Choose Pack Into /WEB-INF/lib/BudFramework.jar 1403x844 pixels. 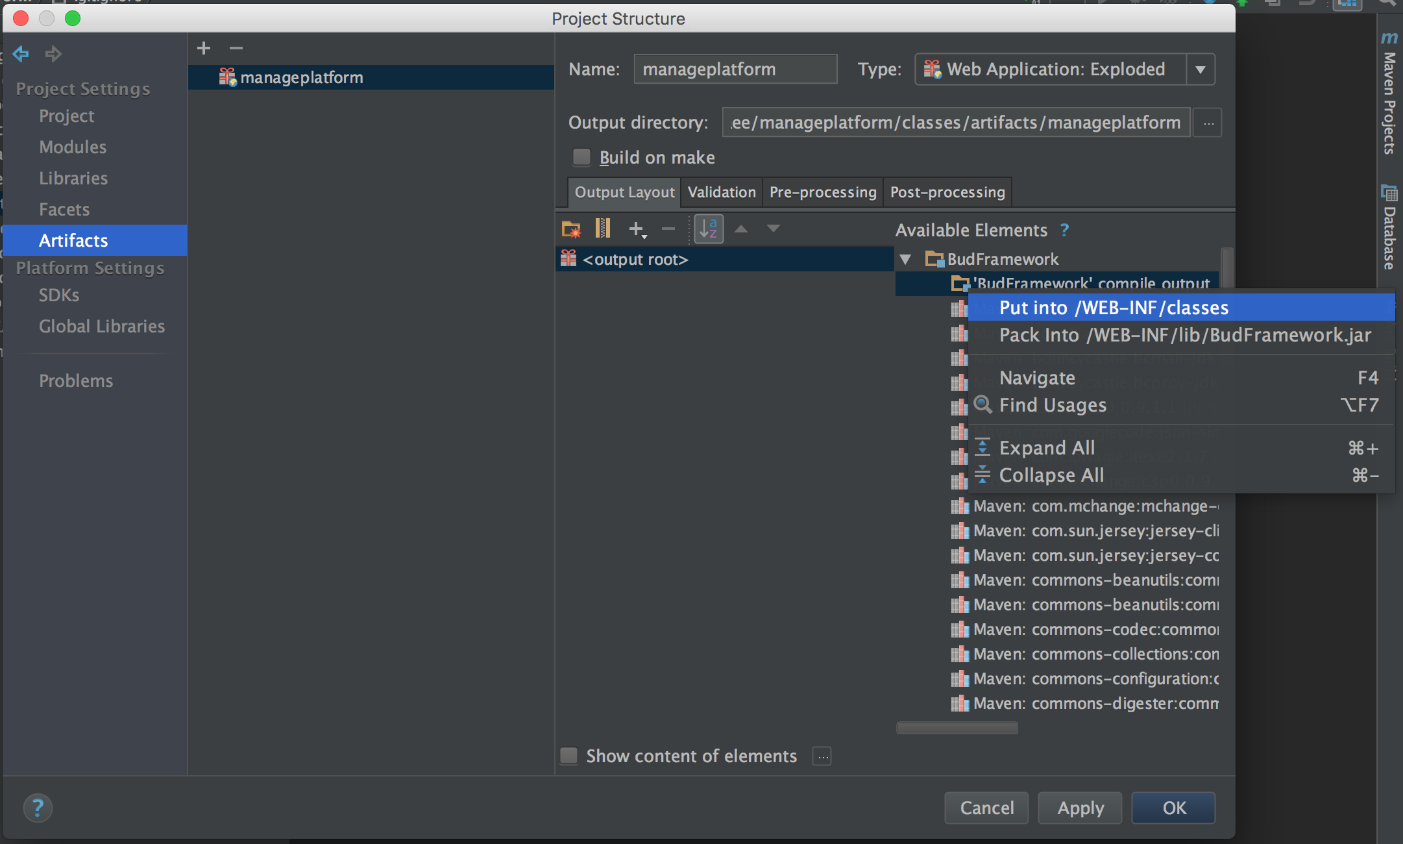coord(1181,335)
